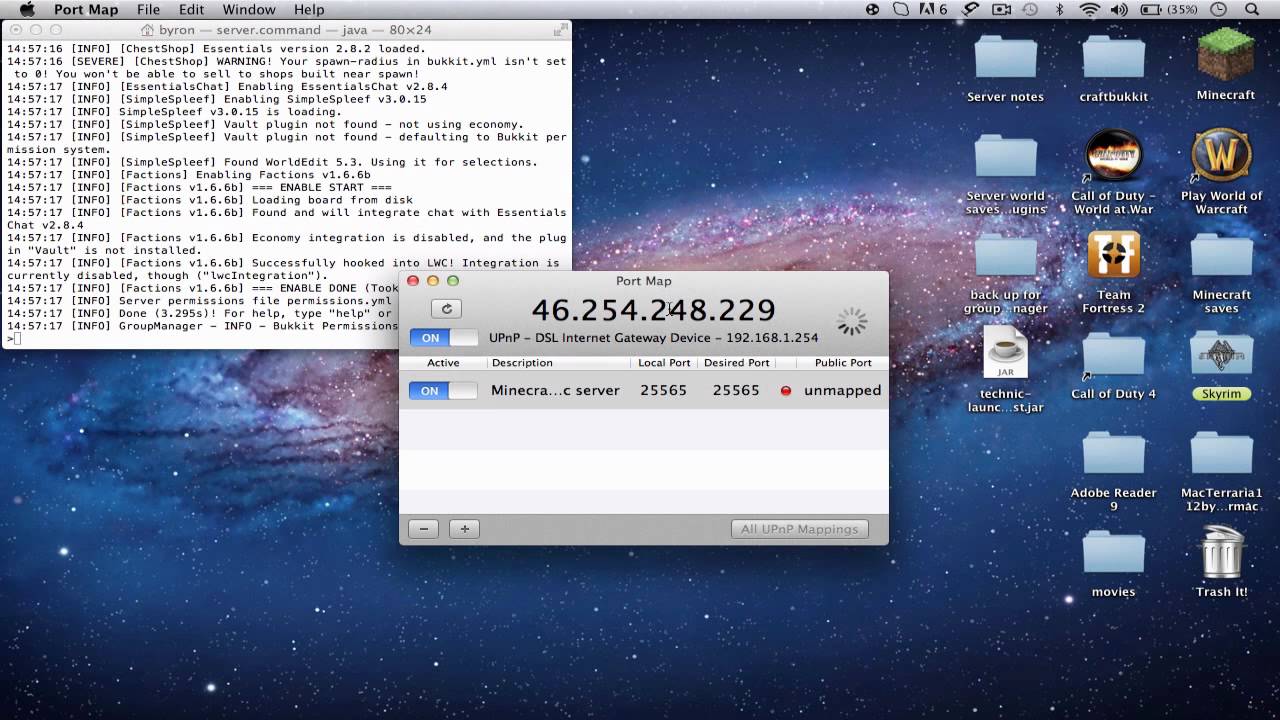1280x720 pixels.
Task: Click the minus button to remove mapping
Action: pyautogui.click(x=423, y=529)
